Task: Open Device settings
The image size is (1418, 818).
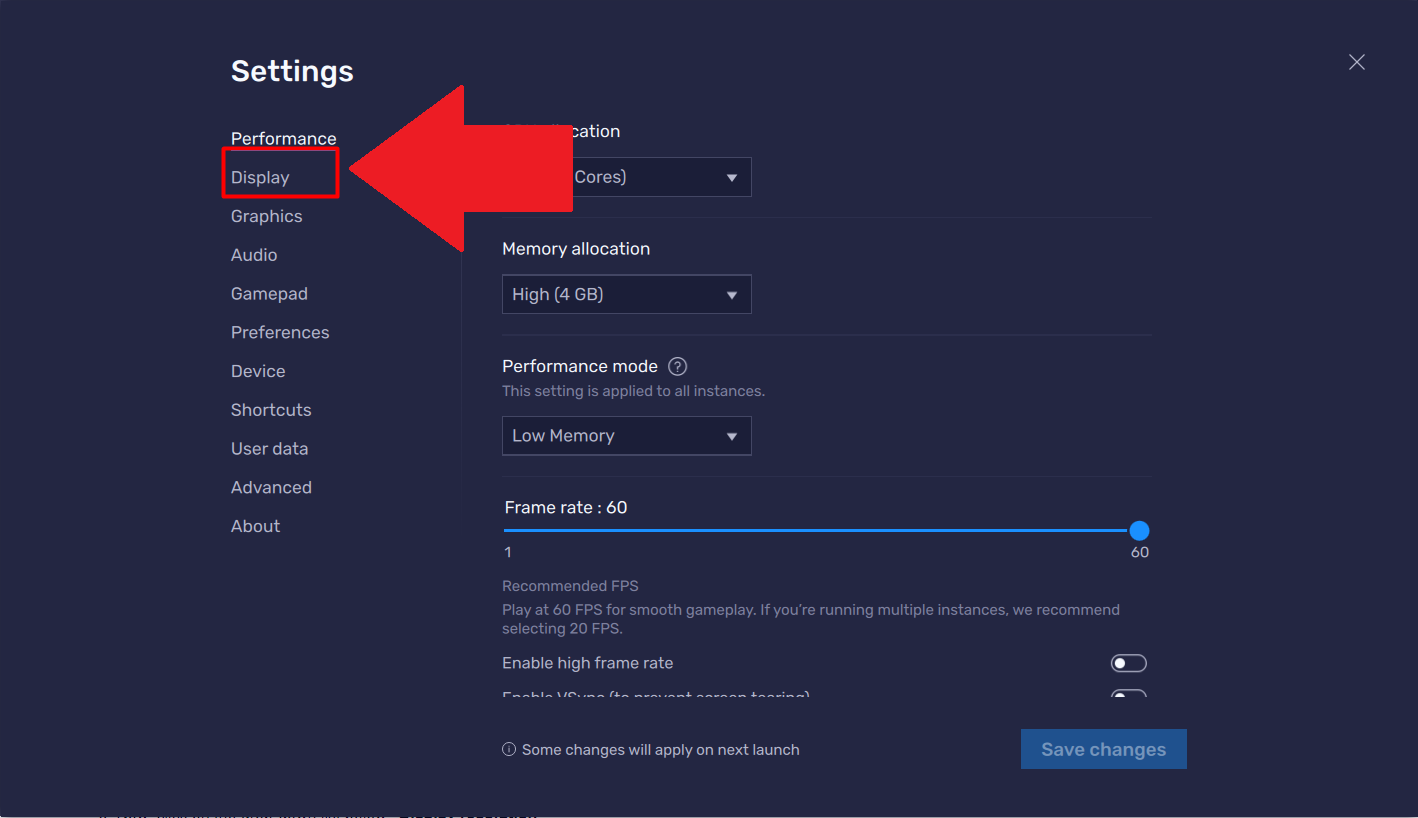Action: [257, 371]
